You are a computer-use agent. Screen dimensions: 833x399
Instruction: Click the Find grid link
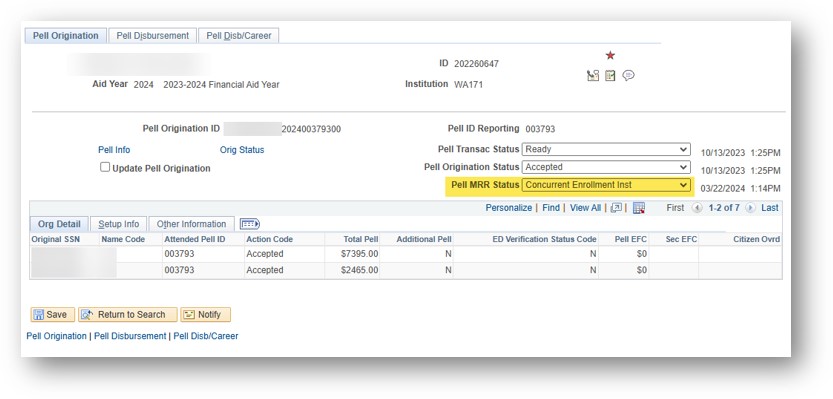pyautogui.click(x=551, y=208)
